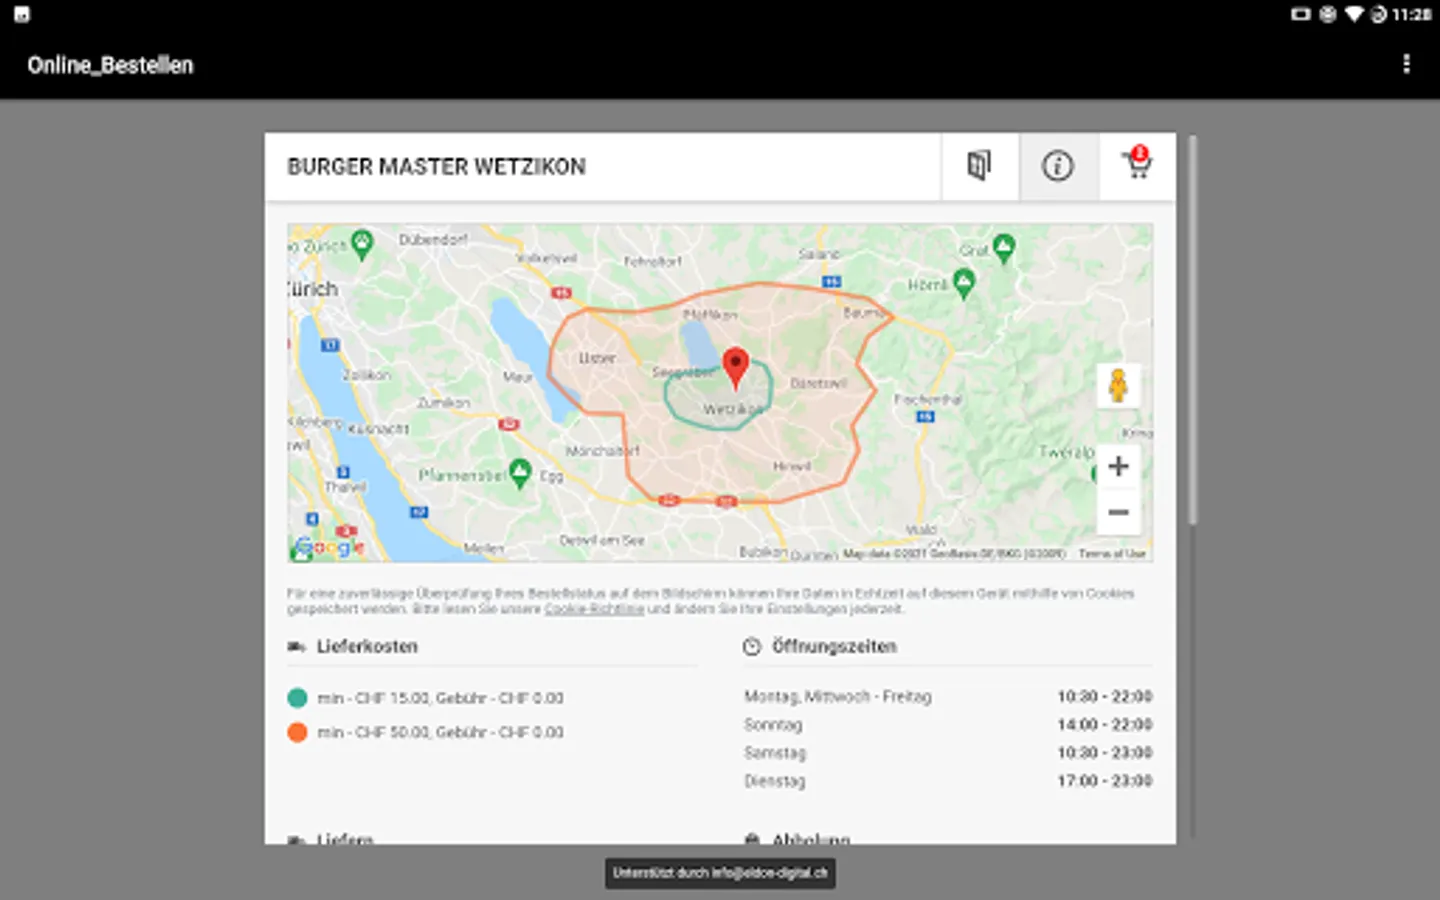Image resolution: width=1440 pixels, height=900 pixels.
Task: Click the clock icon beside Öffnungszeiten
Action: coord(752,647)
